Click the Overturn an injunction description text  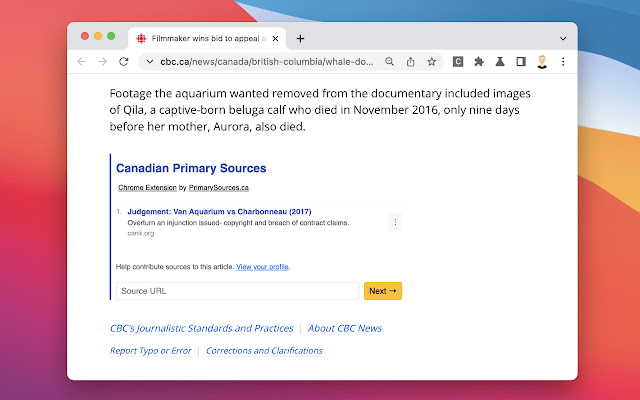pos(238,223)
